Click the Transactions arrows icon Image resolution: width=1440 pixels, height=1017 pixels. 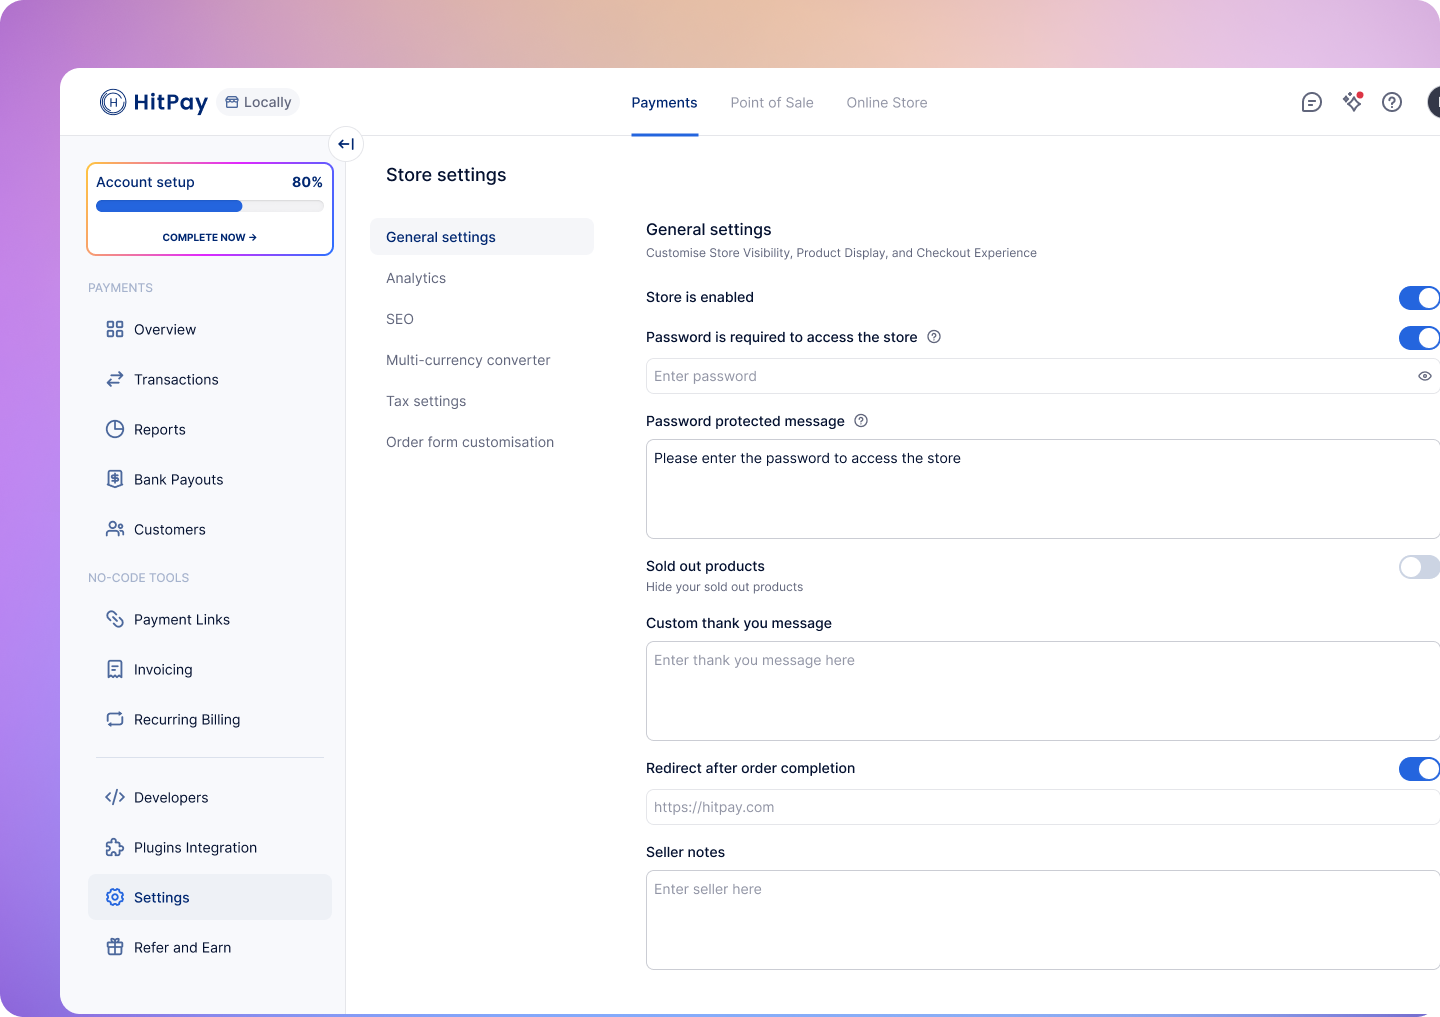pos(115,379)
